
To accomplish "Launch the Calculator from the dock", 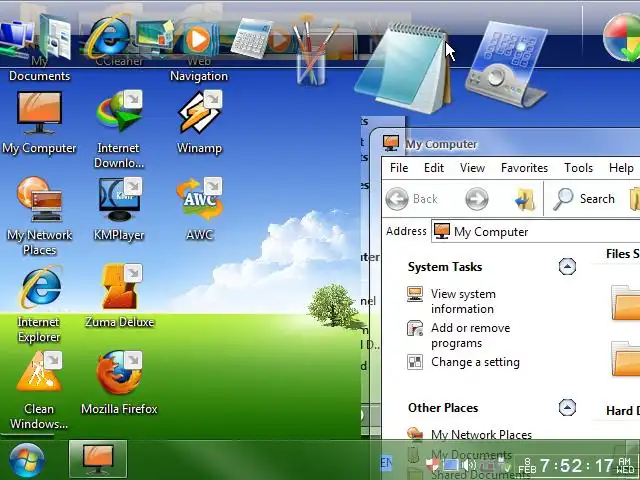I will click(251, 38).
